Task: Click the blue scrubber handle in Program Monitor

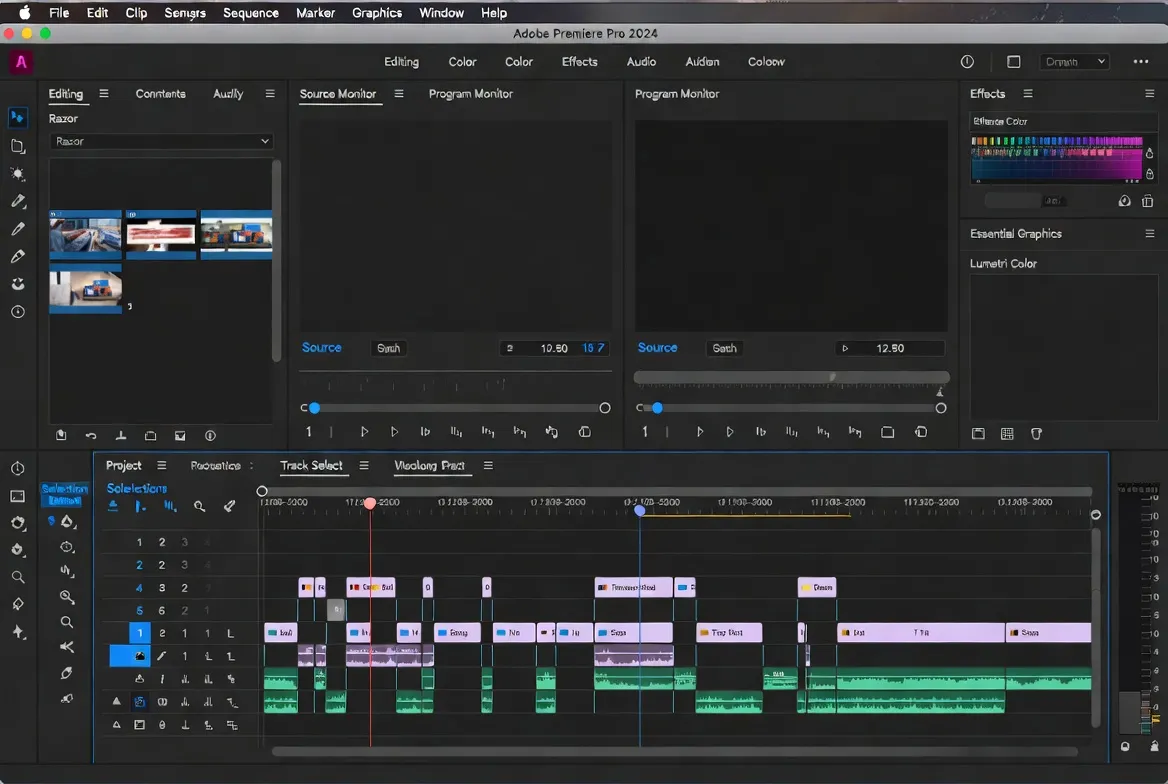Action: (657, 408)
